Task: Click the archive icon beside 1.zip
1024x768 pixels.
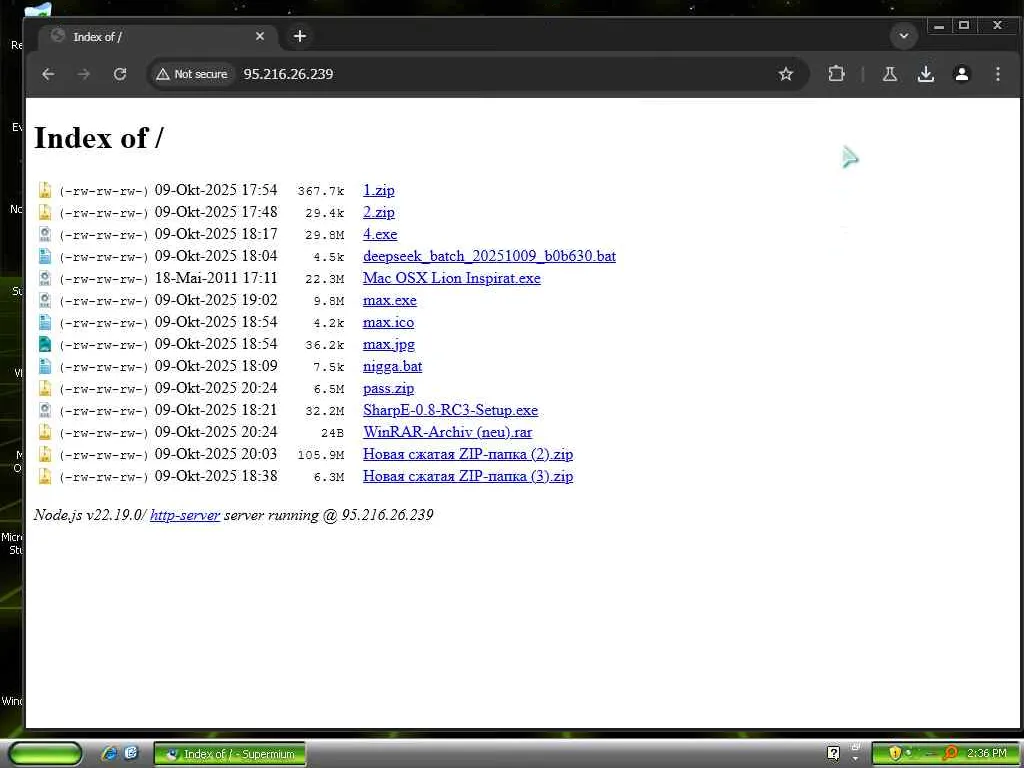Action: point(44,190)
